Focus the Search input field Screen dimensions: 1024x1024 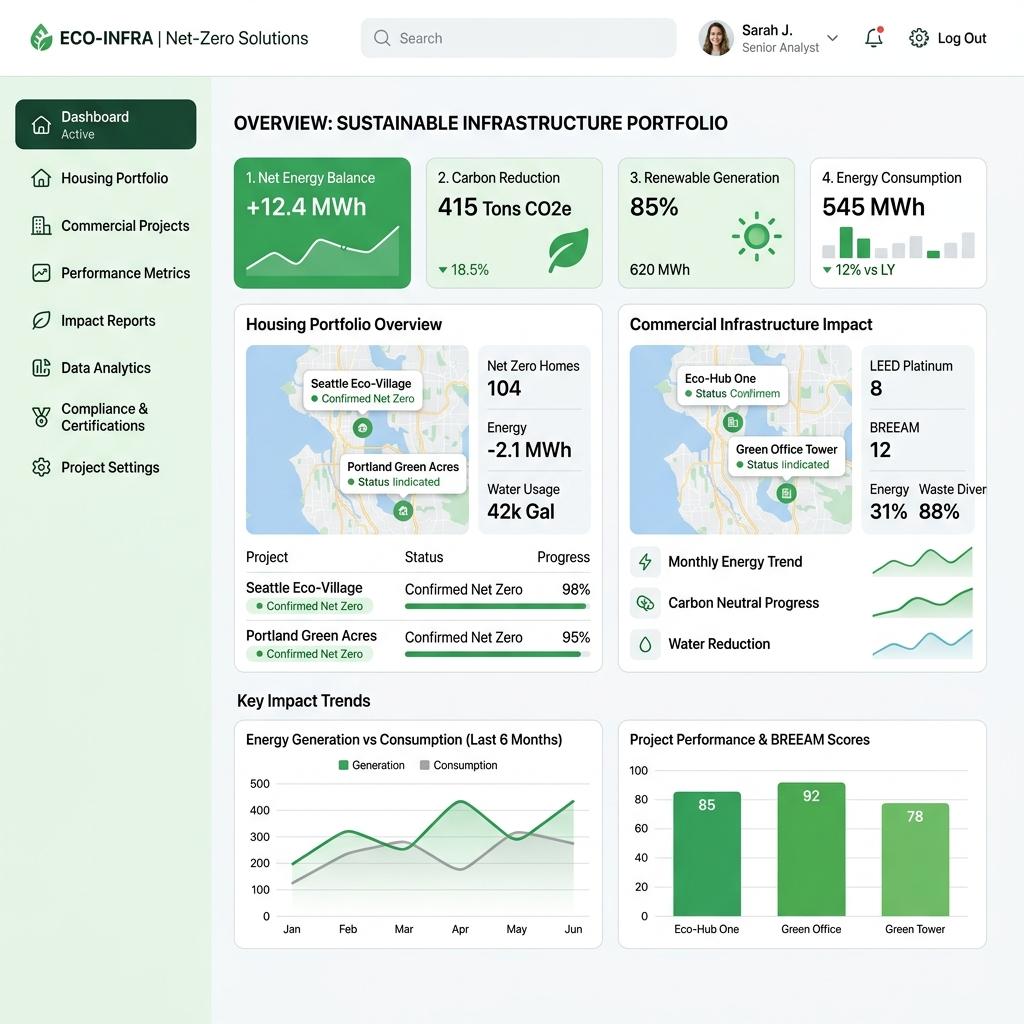click(519, 38)
